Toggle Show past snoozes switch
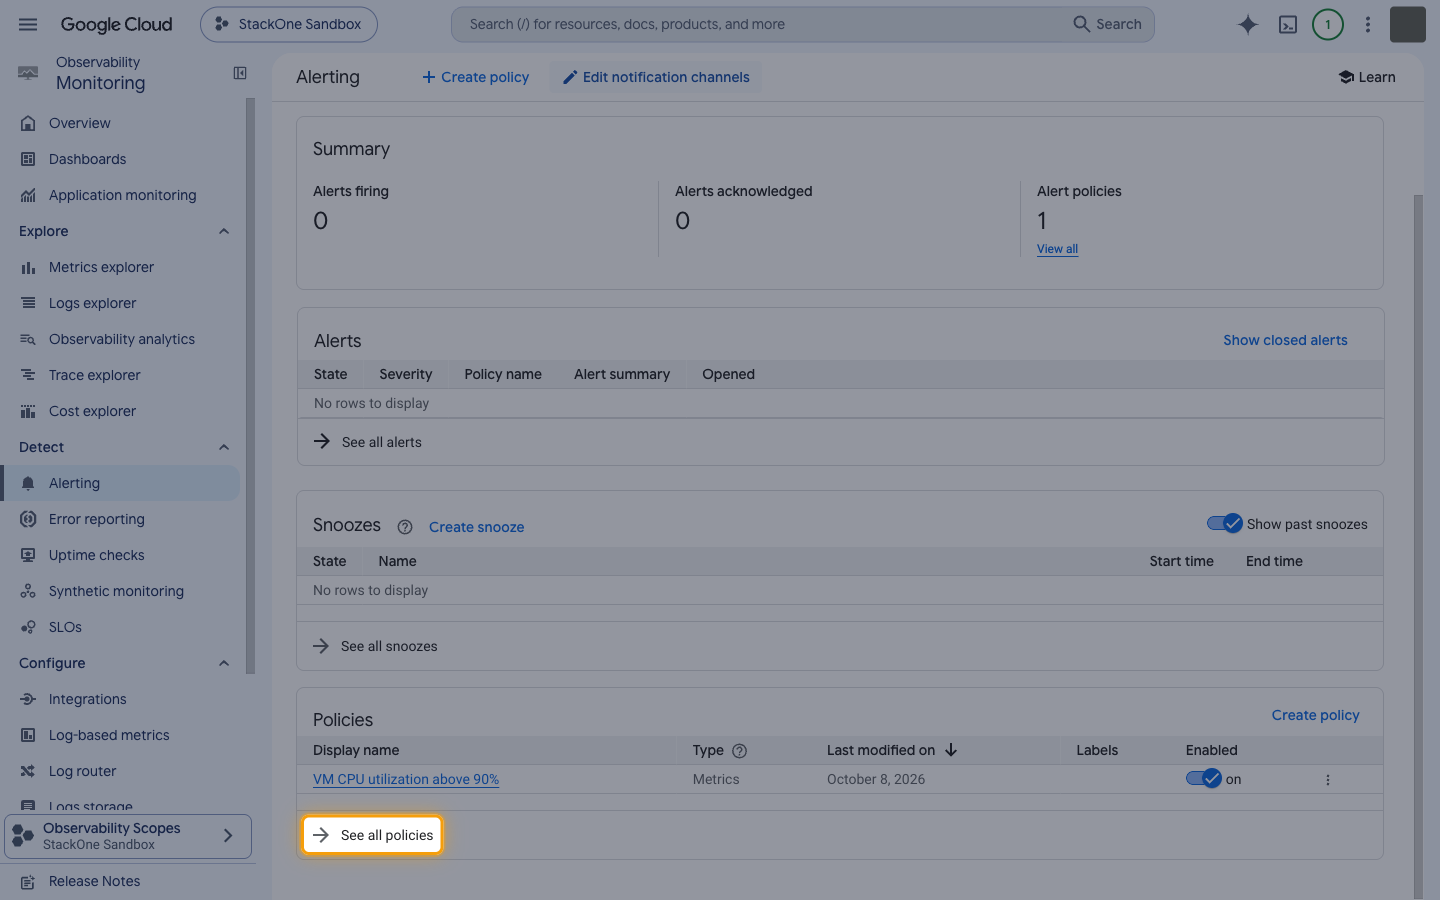Viewport: 1440px width, 900px height. (1224, 523)
